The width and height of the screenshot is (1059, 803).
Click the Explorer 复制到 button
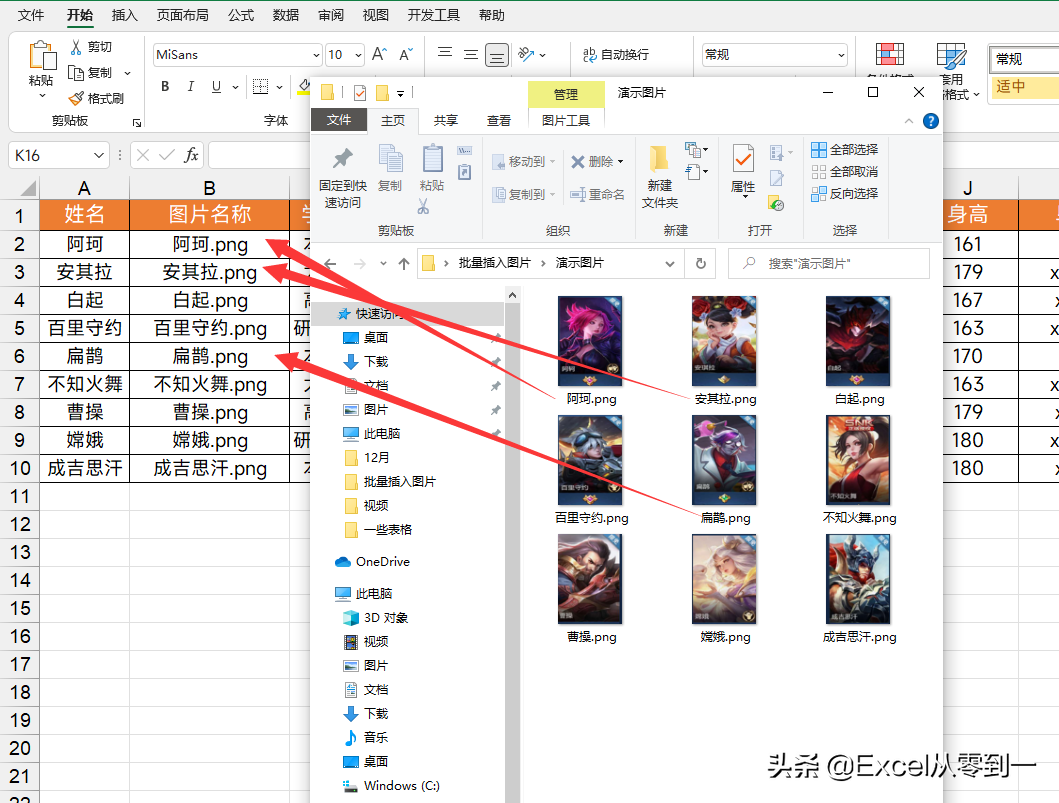point(523,195)
